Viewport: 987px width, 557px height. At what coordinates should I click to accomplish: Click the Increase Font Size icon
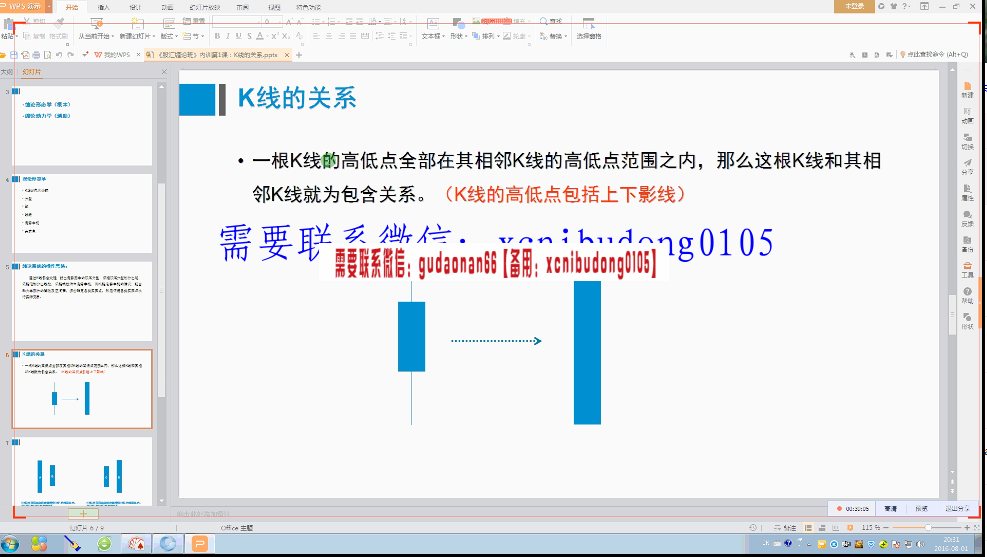(x=290, y=21)
